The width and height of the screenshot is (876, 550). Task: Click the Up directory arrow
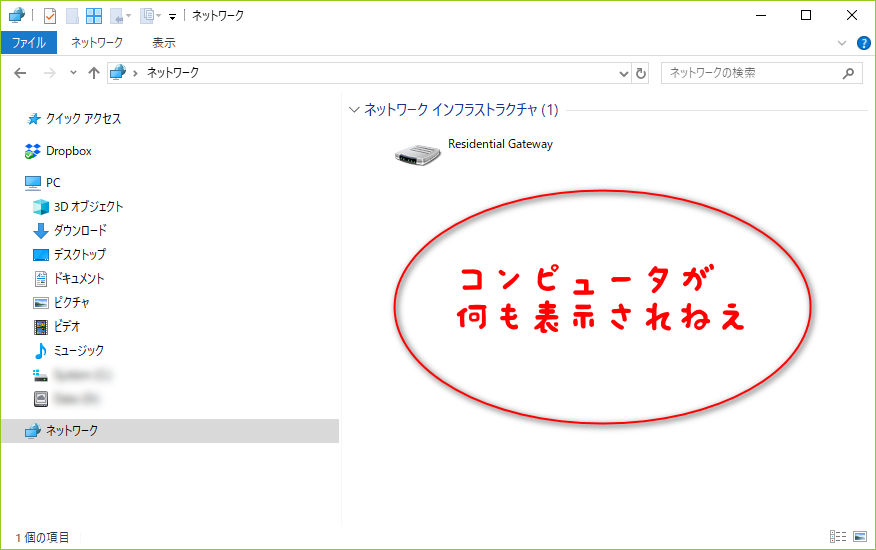click(x=94, y=73)
